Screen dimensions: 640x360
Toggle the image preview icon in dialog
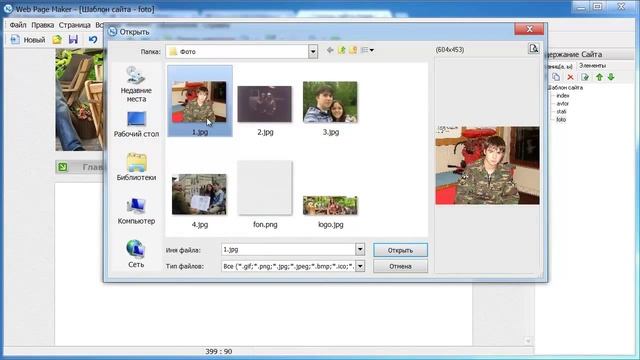point(533,49)
